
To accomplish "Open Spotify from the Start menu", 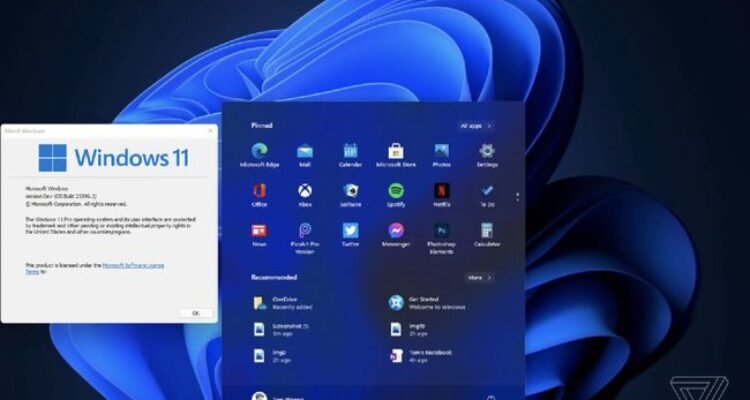I will (x=396, y=195).
